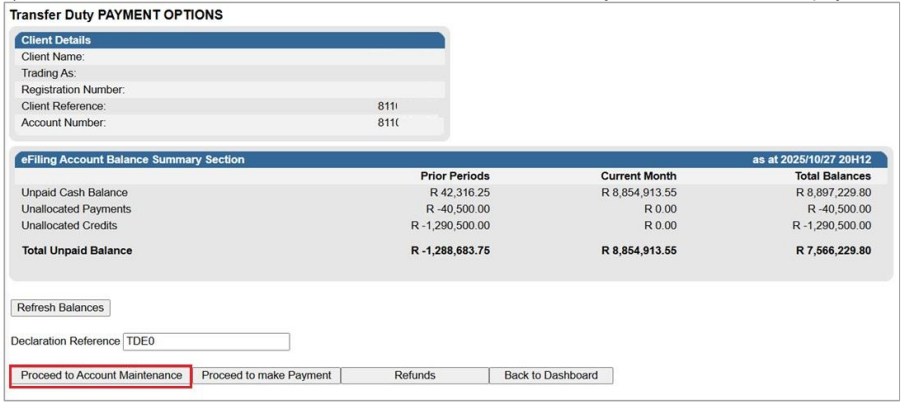Click the R 7,566,229.80 total unpaid amount
The width and height of the screenshot is (902, 402).
[x=833, y=251]
